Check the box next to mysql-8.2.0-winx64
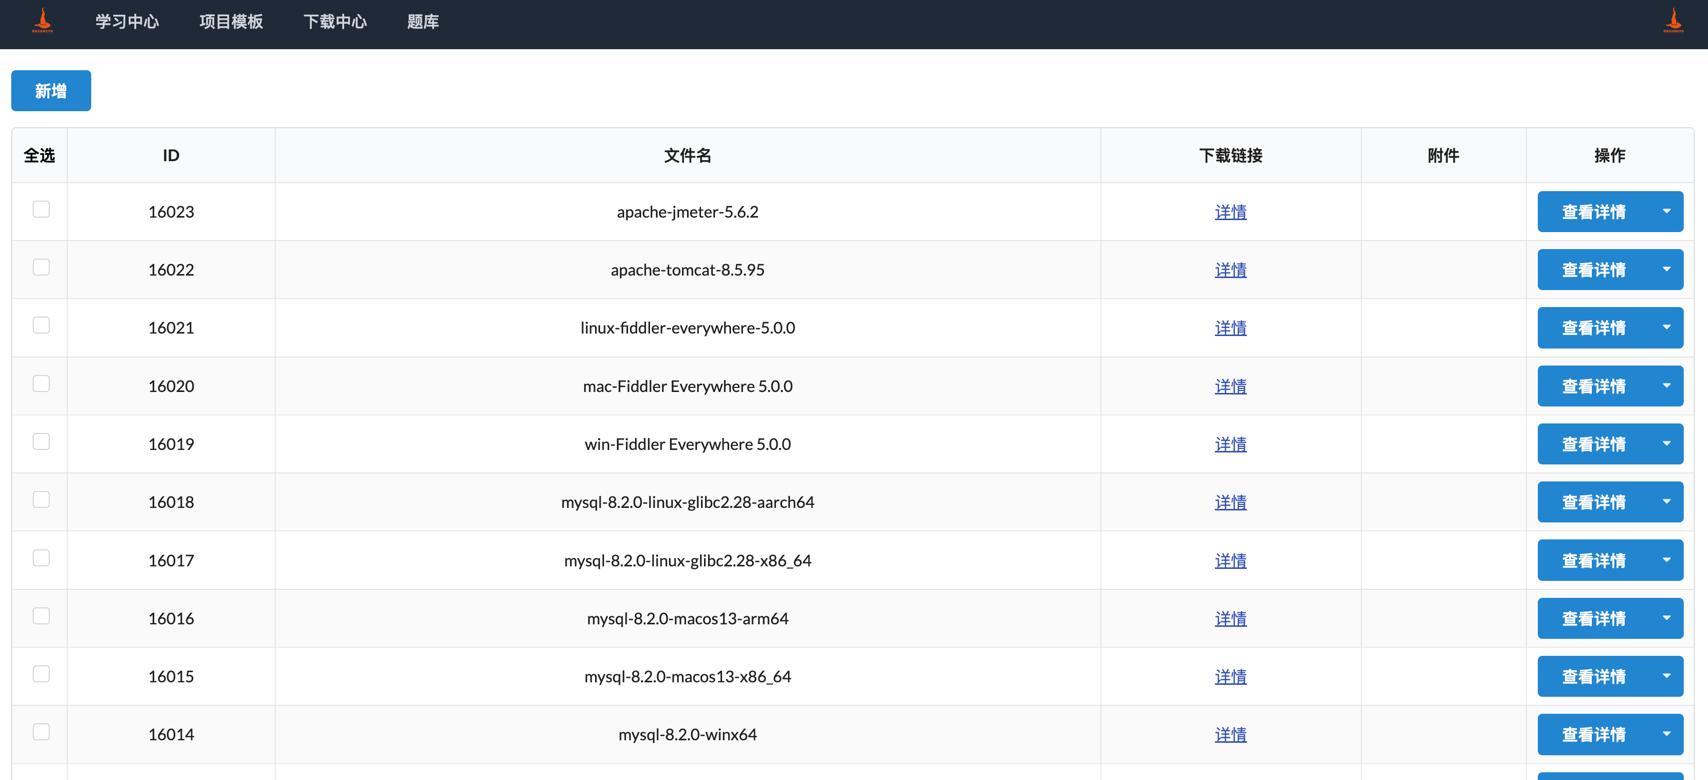Viewport: 1708px width, 780px height. (41, 732)
